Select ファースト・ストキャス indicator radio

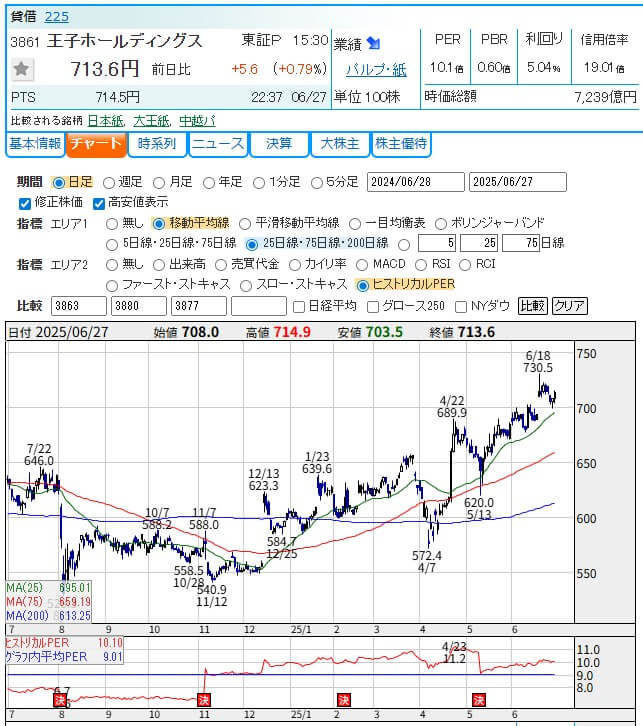(x=112, y=286)
